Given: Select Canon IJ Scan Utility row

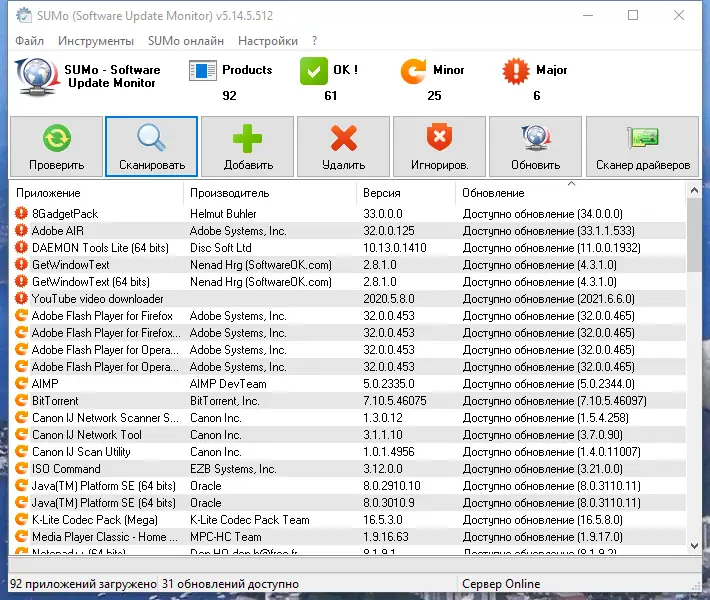Looking at the screenshot, I should click(x=81, y=451).
